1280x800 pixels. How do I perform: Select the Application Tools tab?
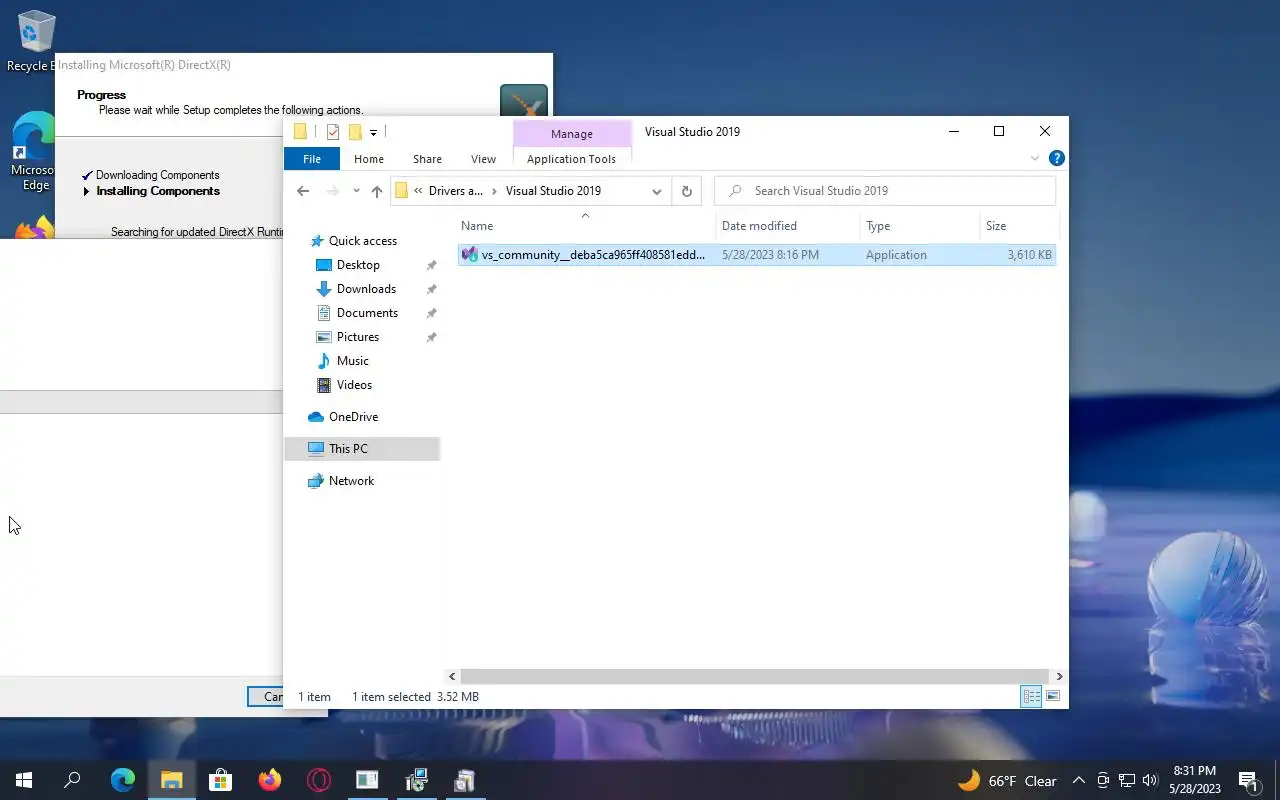pos(571,159)
